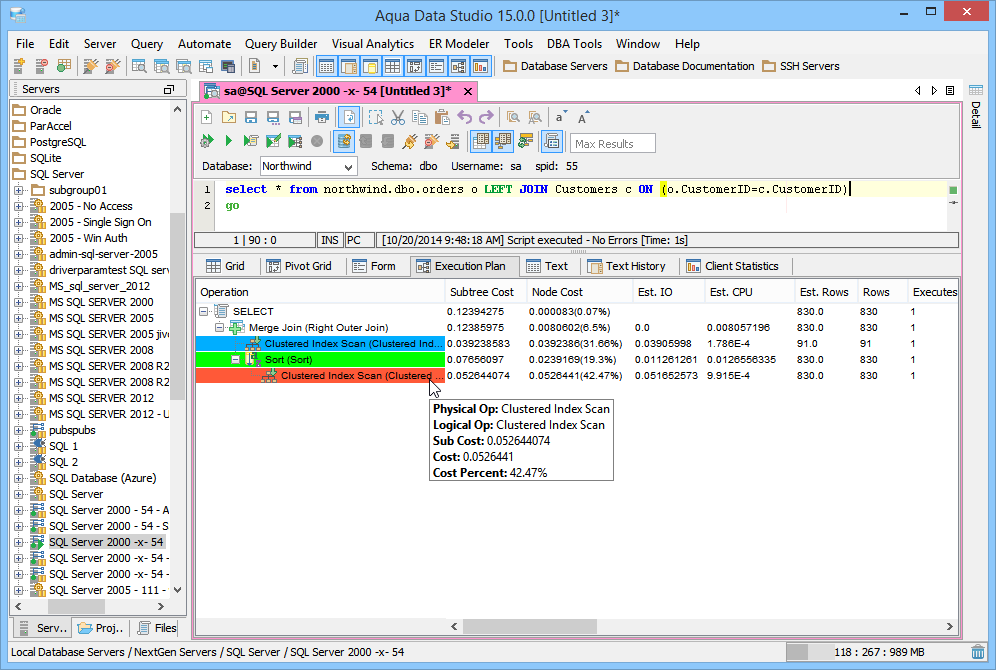Click the server tree vertical scrollbar thumb
Viewport: 996px width, 670px height.
point(177,306)
